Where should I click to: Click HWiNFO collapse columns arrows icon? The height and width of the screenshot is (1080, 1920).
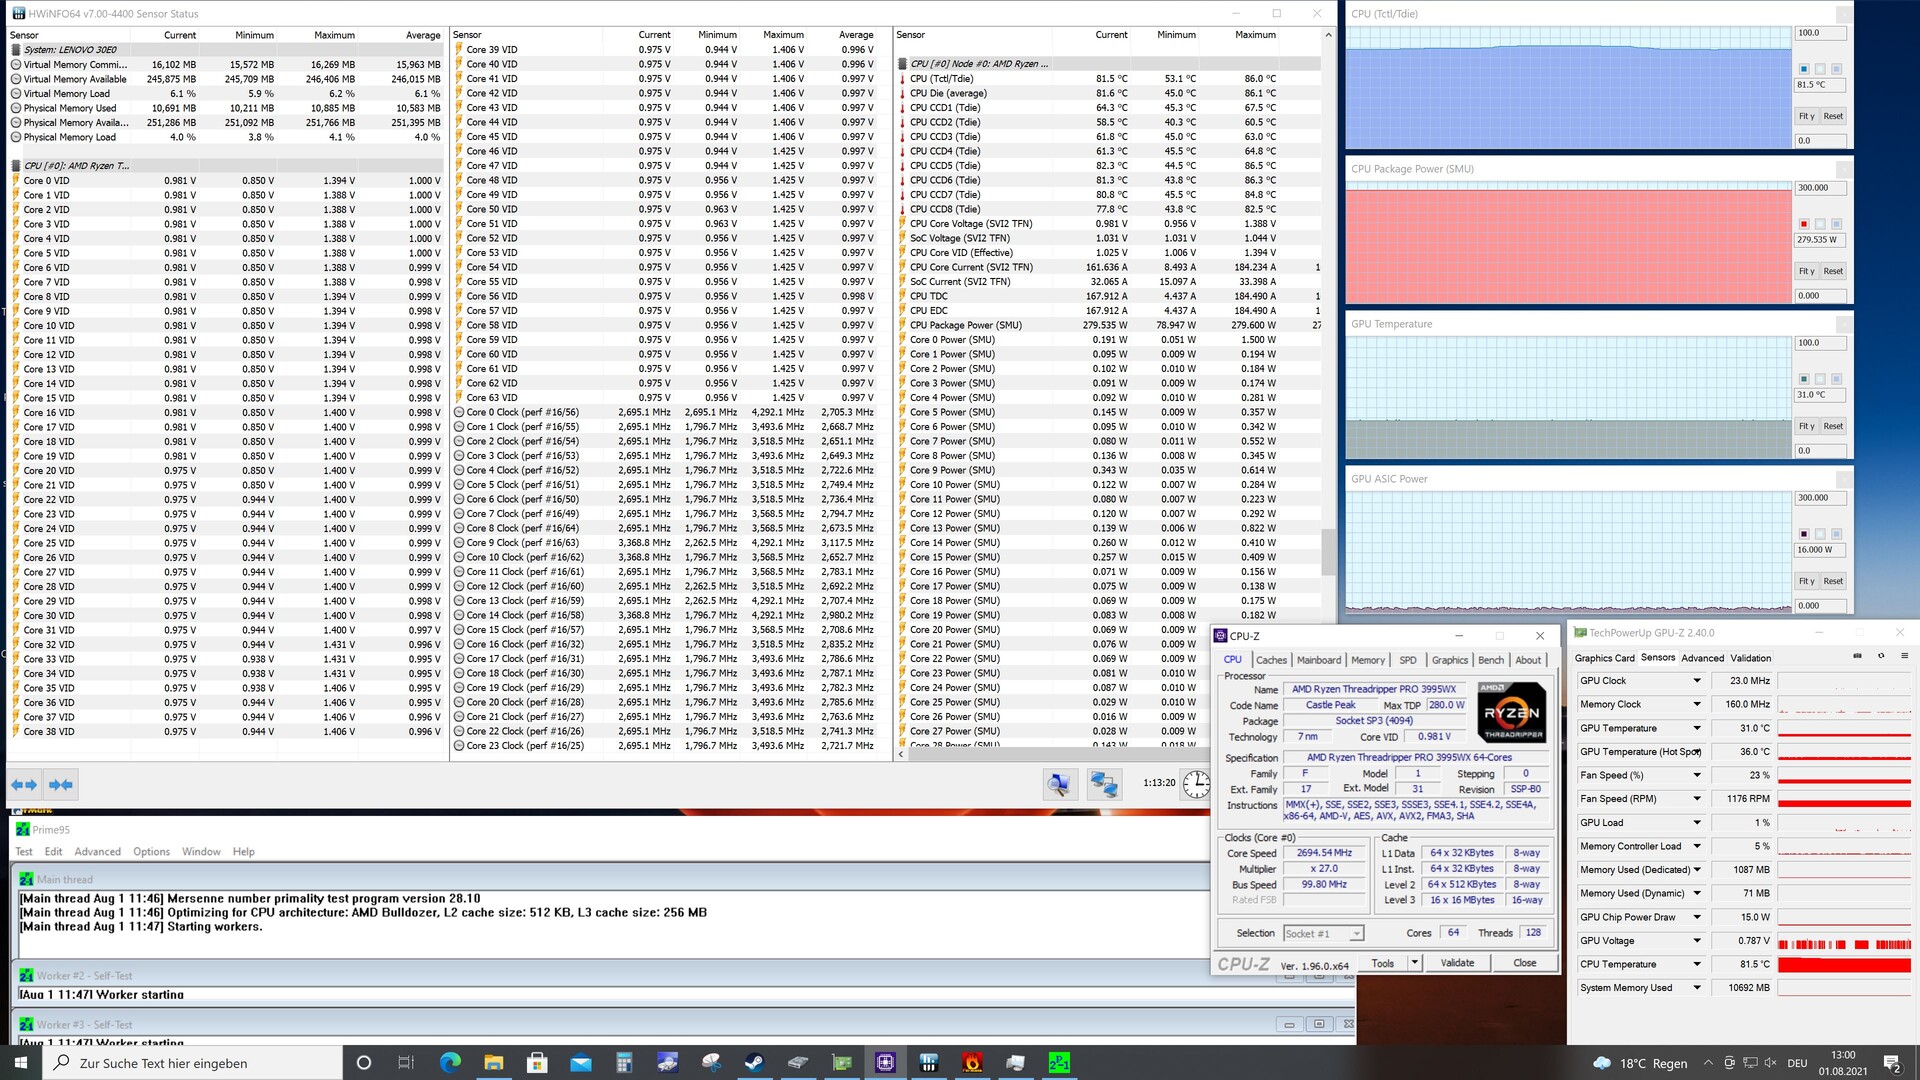point(61,785)
